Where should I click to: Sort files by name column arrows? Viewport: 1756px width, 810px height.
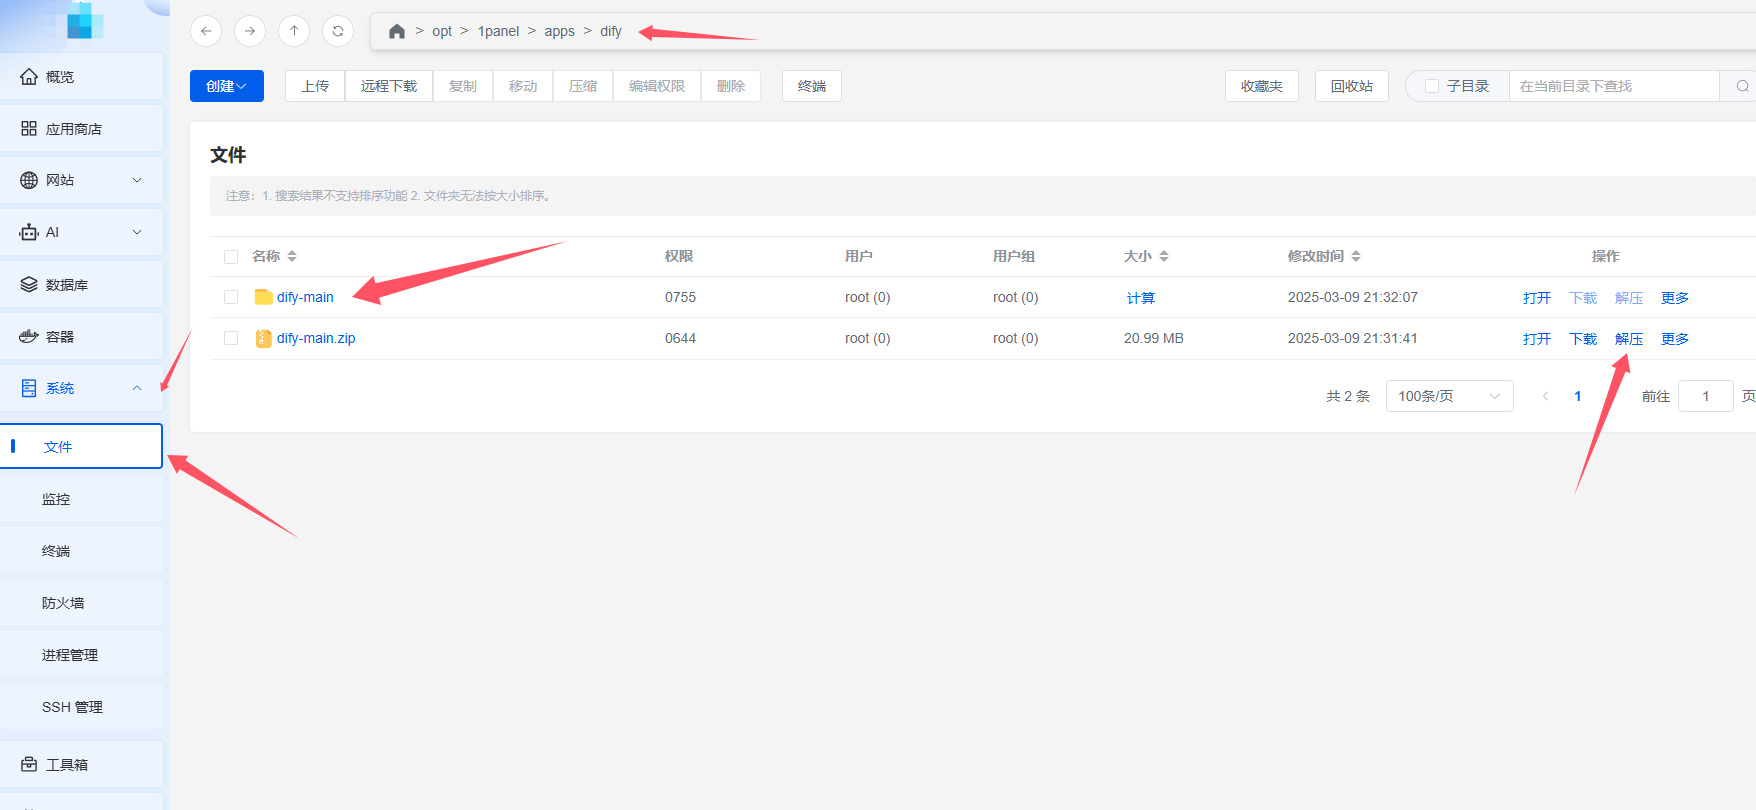click(292, 256)
